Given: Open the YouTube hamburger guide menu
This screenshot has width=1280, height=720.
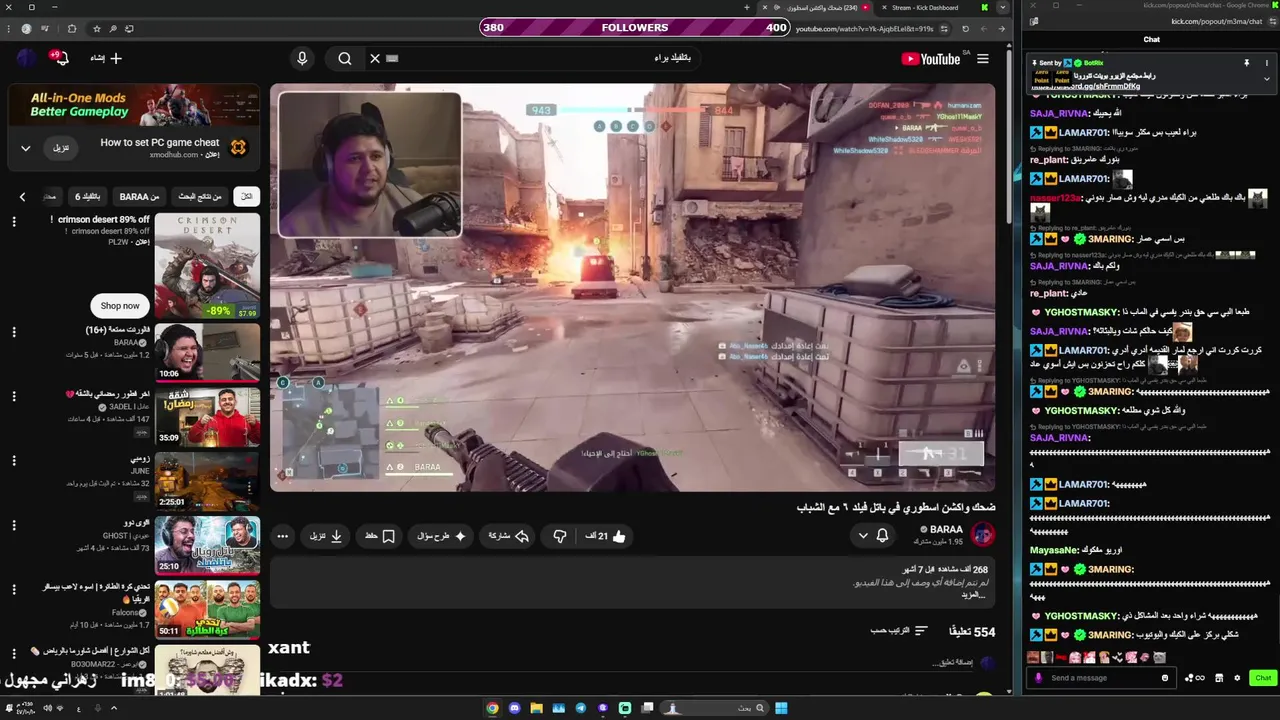Looking at the screenshot, I should [x=983, y=59].
